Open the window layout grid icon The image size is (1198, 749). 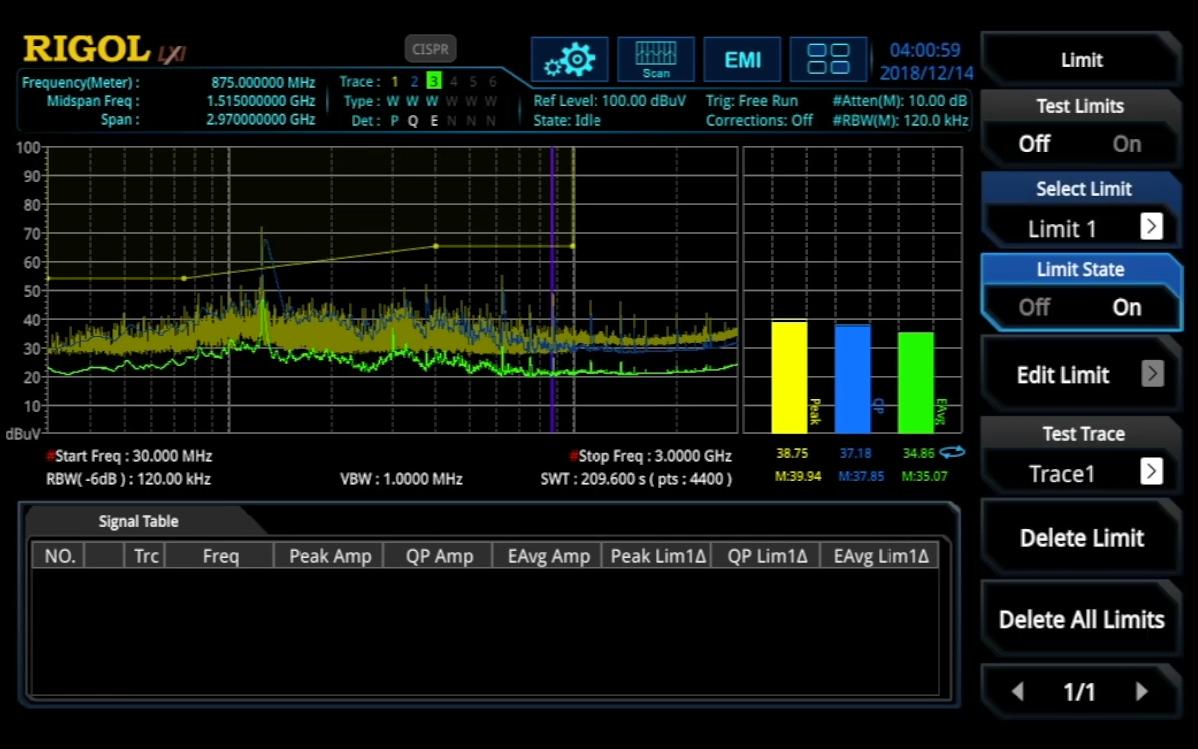click(828, 59)
